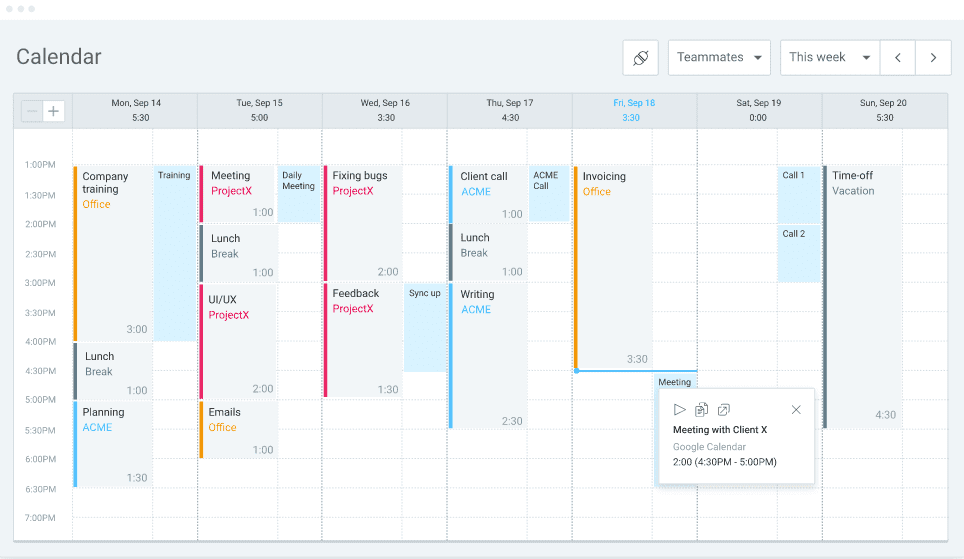Viewport: 964px width, 559px height.
Task: Click the ACME Call calendar event
Action: (x=549, y=194)
